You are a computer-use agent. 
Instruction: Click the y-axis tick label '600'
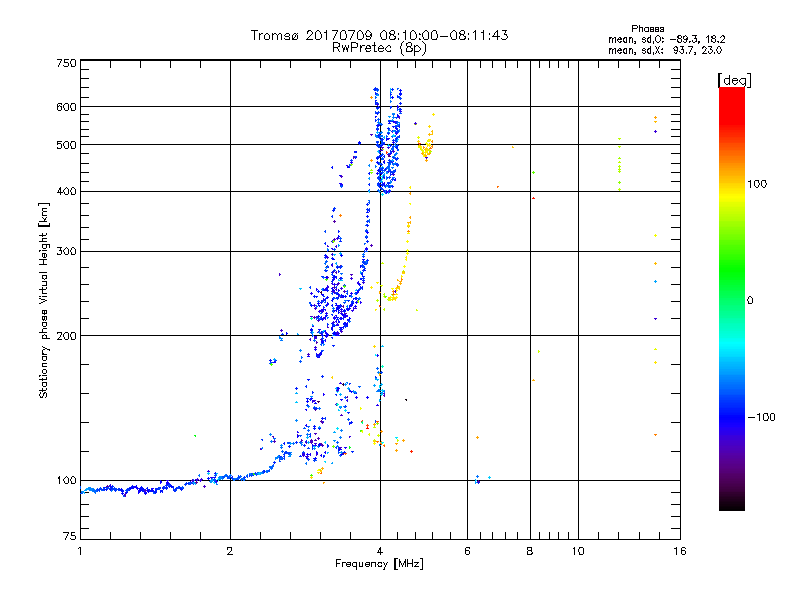[x=66, y=107]
